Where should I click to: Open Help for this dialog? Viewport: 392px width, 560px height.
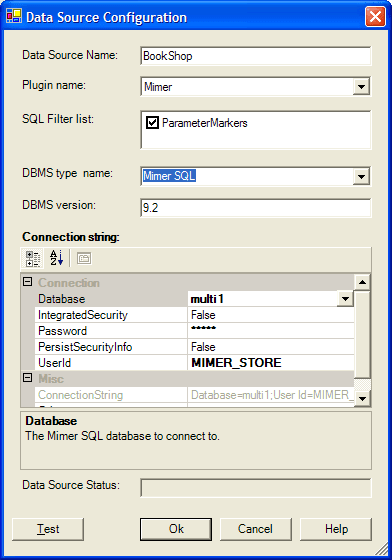click(336, 529)
